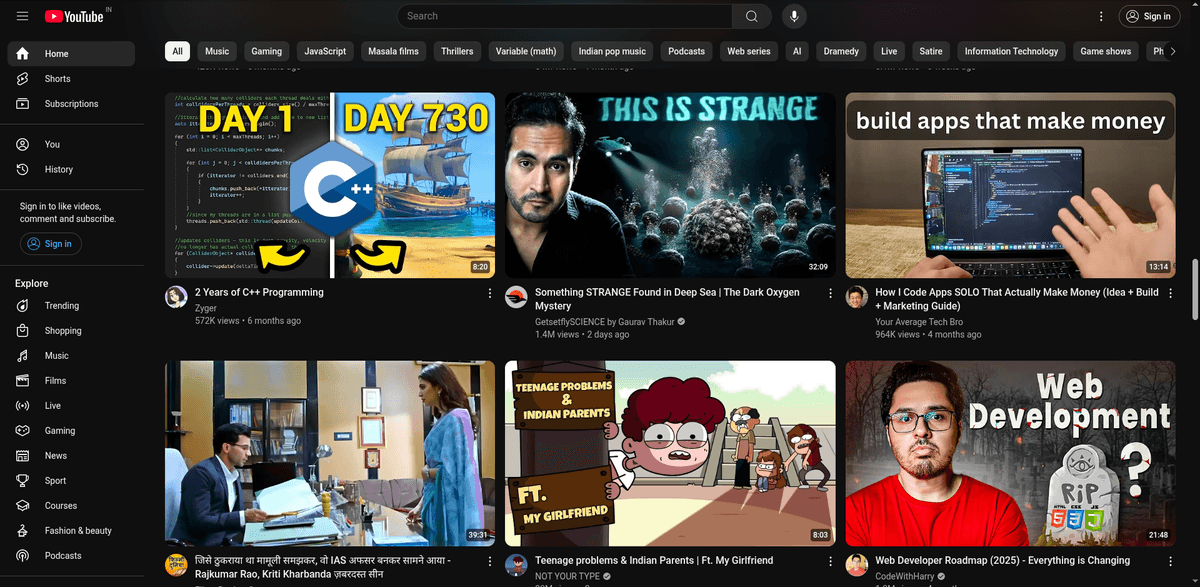The height and width of the screenshot is (587, 1200).
Task: Open the hamburger guide menu
Action: click(x=22, y=16)
